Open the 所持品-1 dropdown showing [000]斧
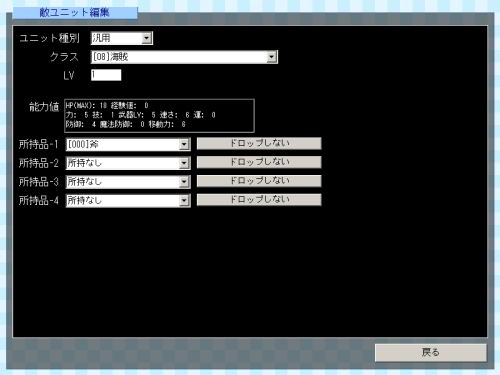The image size is (500, 375). point(128,144)
